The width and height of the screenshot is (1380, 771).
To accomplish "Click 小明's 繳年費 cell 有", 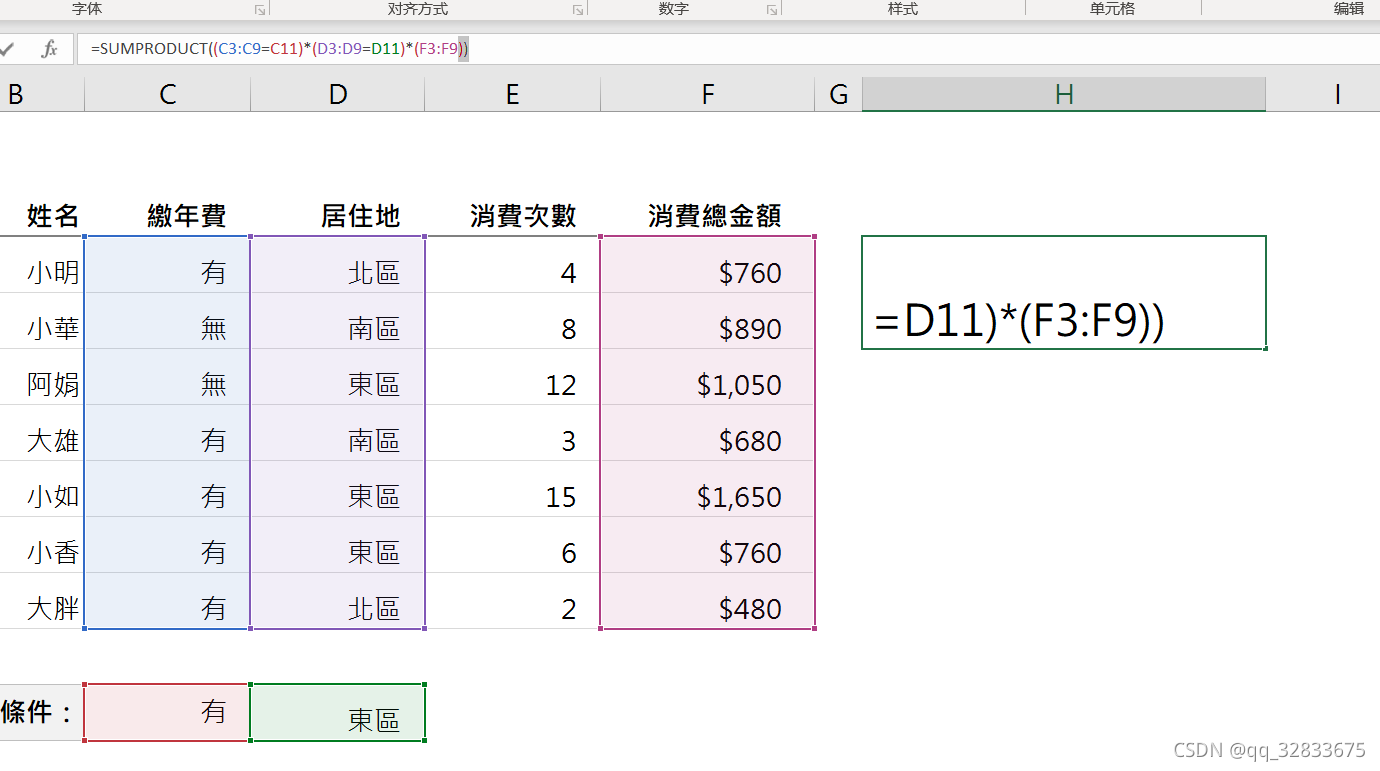I will [x=168, y=265].
